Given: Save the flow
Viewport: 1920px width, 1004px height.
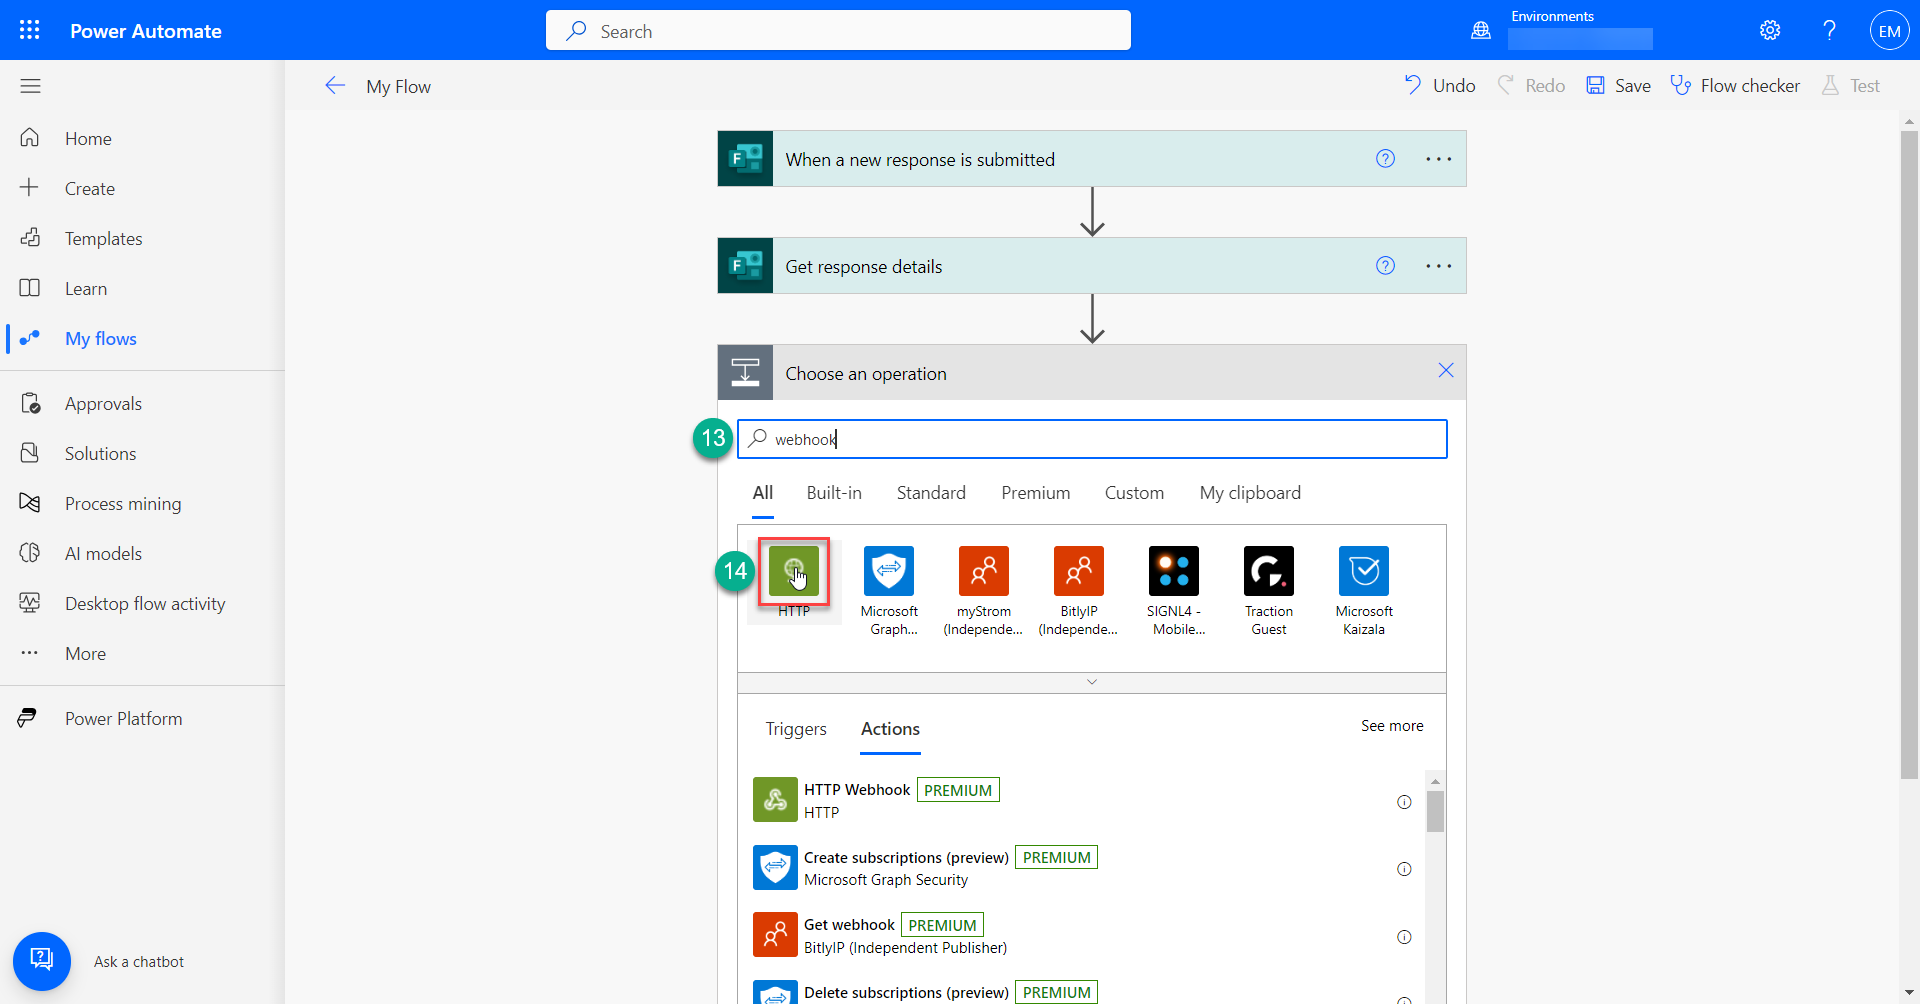Looking at the screenshot, I should tap(1618, 85).
